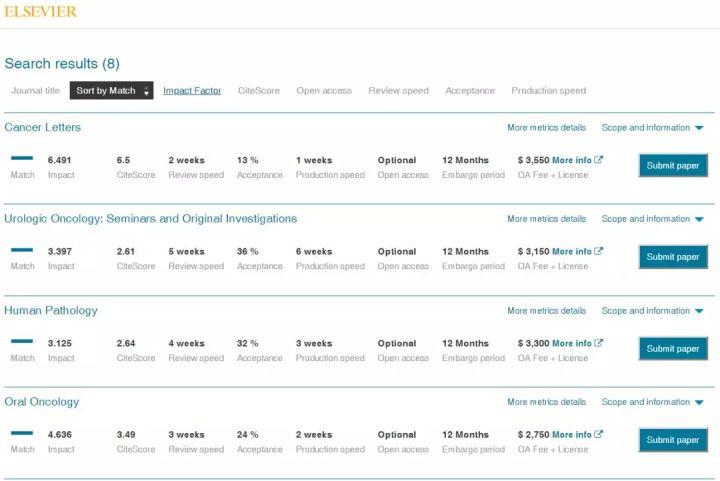Click More info next to $3,150 fee
The image size is (720, 481).
pos(577,252)
